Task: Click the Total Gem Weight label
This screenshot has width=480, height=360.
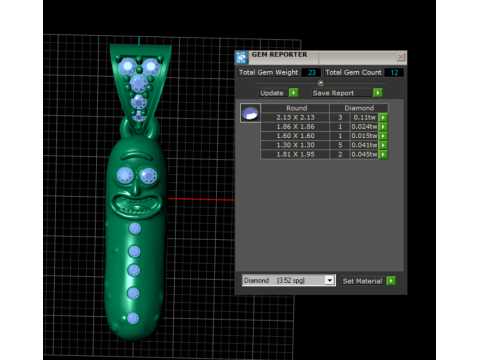Action: click(268, 73)
